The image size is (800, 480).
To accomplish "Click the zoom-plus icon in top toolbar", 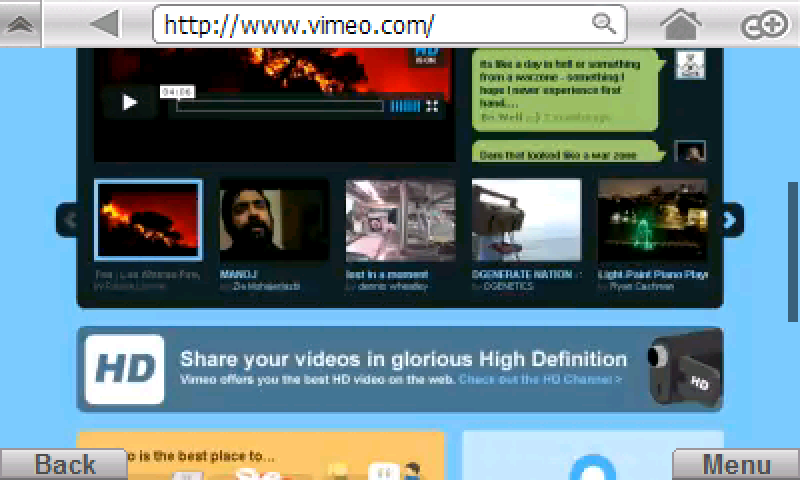I will pos(764,24).
